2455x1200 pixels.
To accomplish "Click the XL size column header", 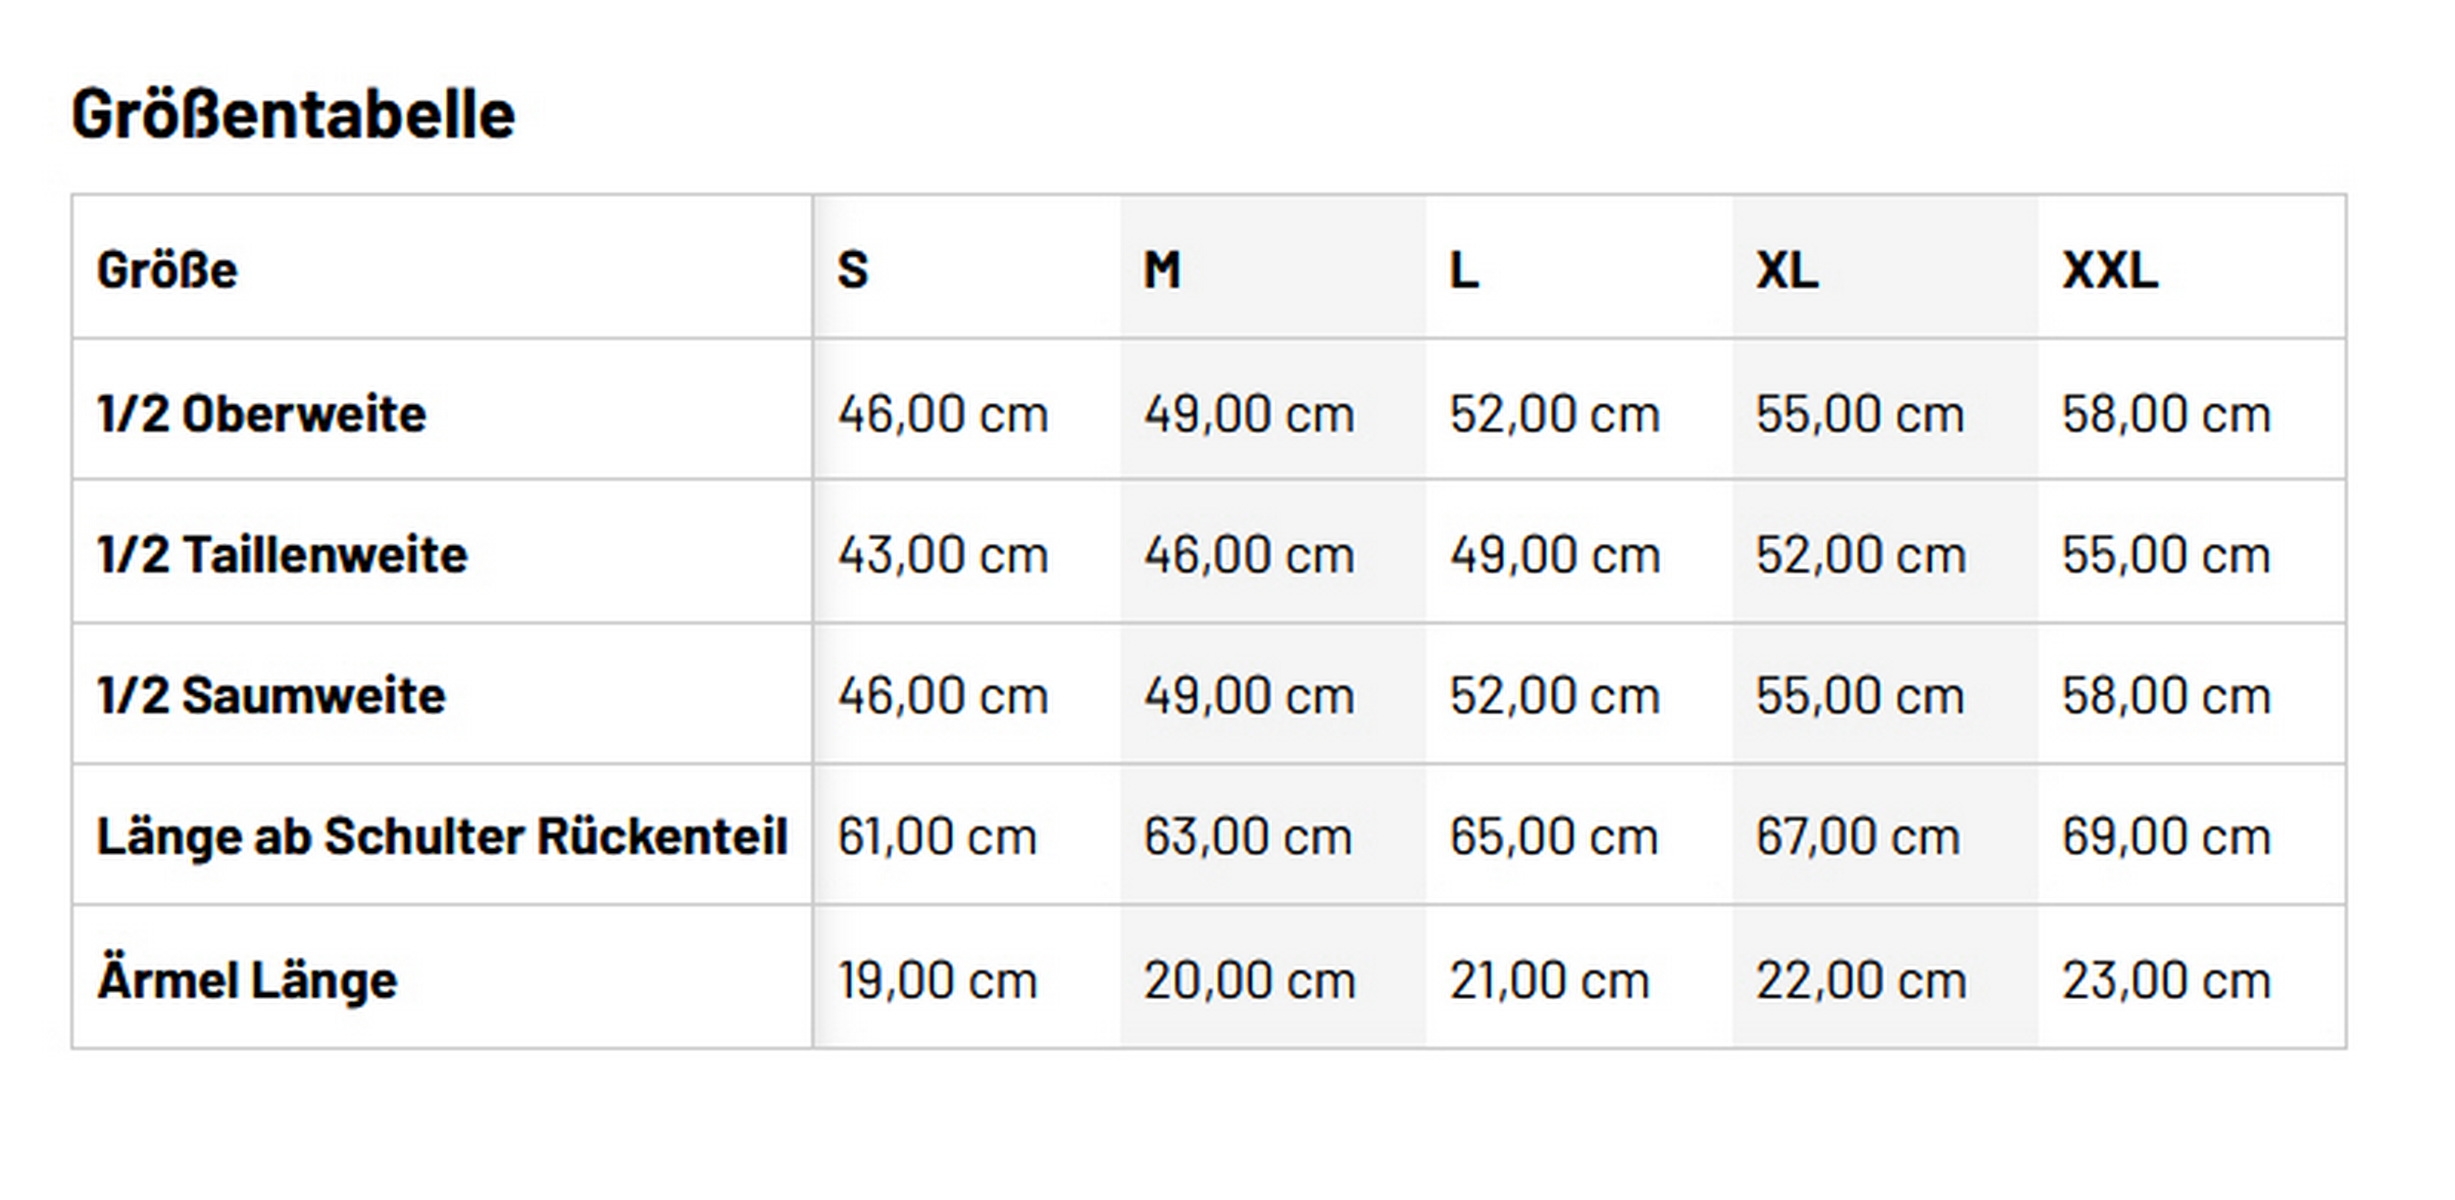I will pyautogui.click(x=1787, y=270).
